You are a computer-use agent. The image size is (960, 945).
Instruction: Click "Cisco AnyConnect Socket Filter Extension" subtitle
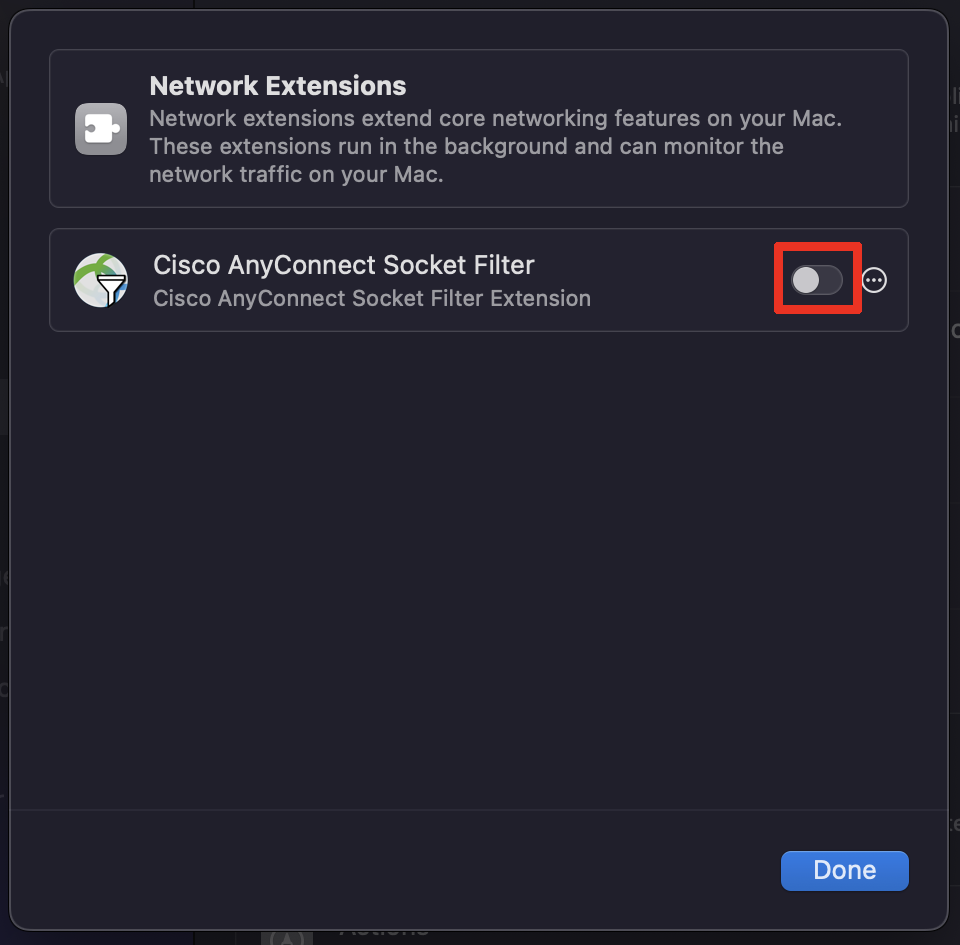click(372, 298)
